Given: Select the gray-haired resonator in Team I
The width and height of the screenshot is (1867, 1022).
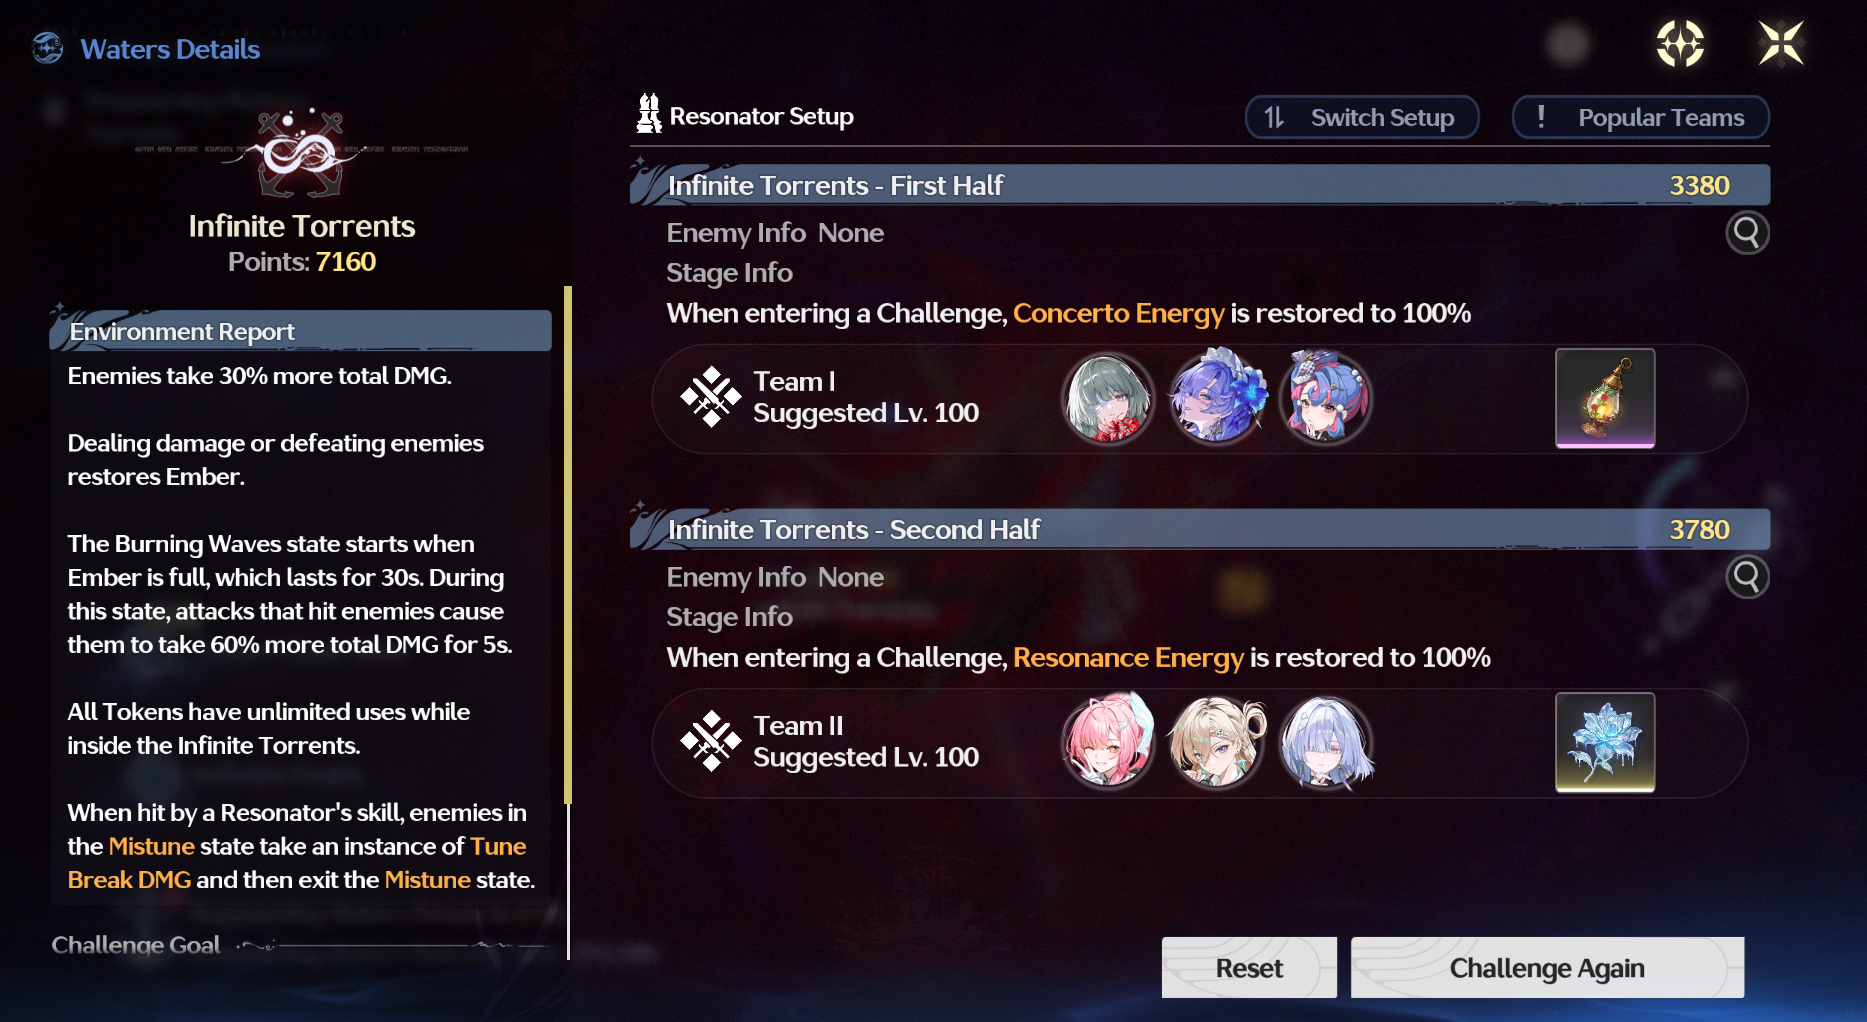Looking at the screenshot, I should tap(1108, 398).
